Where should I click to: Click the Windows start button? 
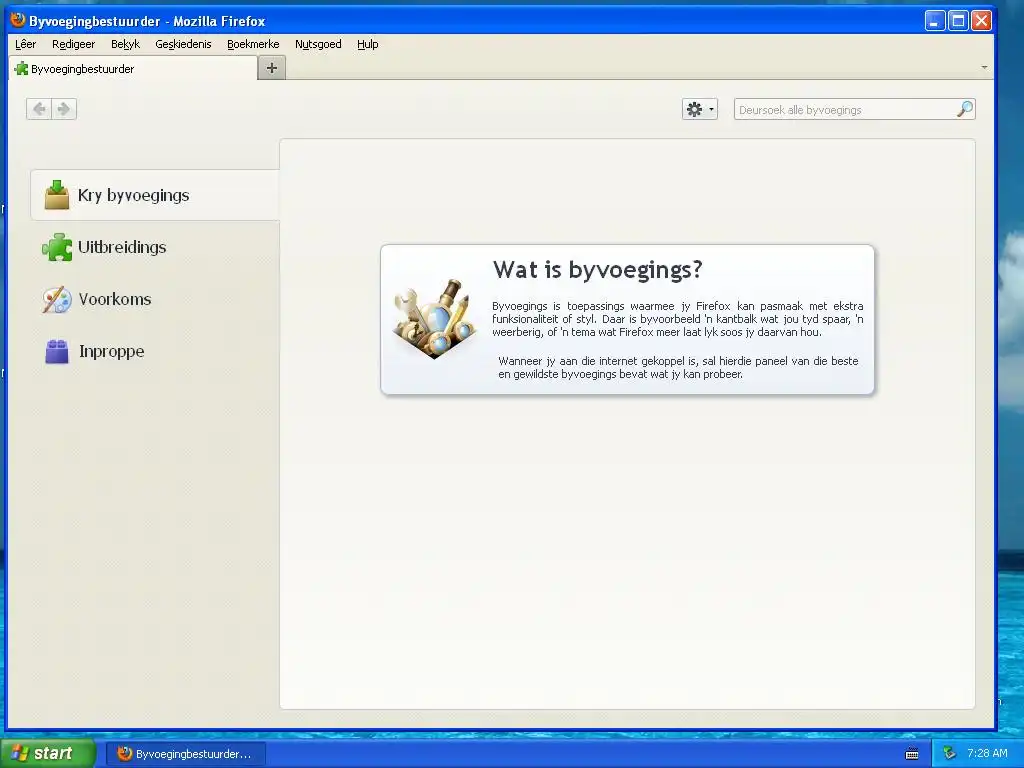48,754
